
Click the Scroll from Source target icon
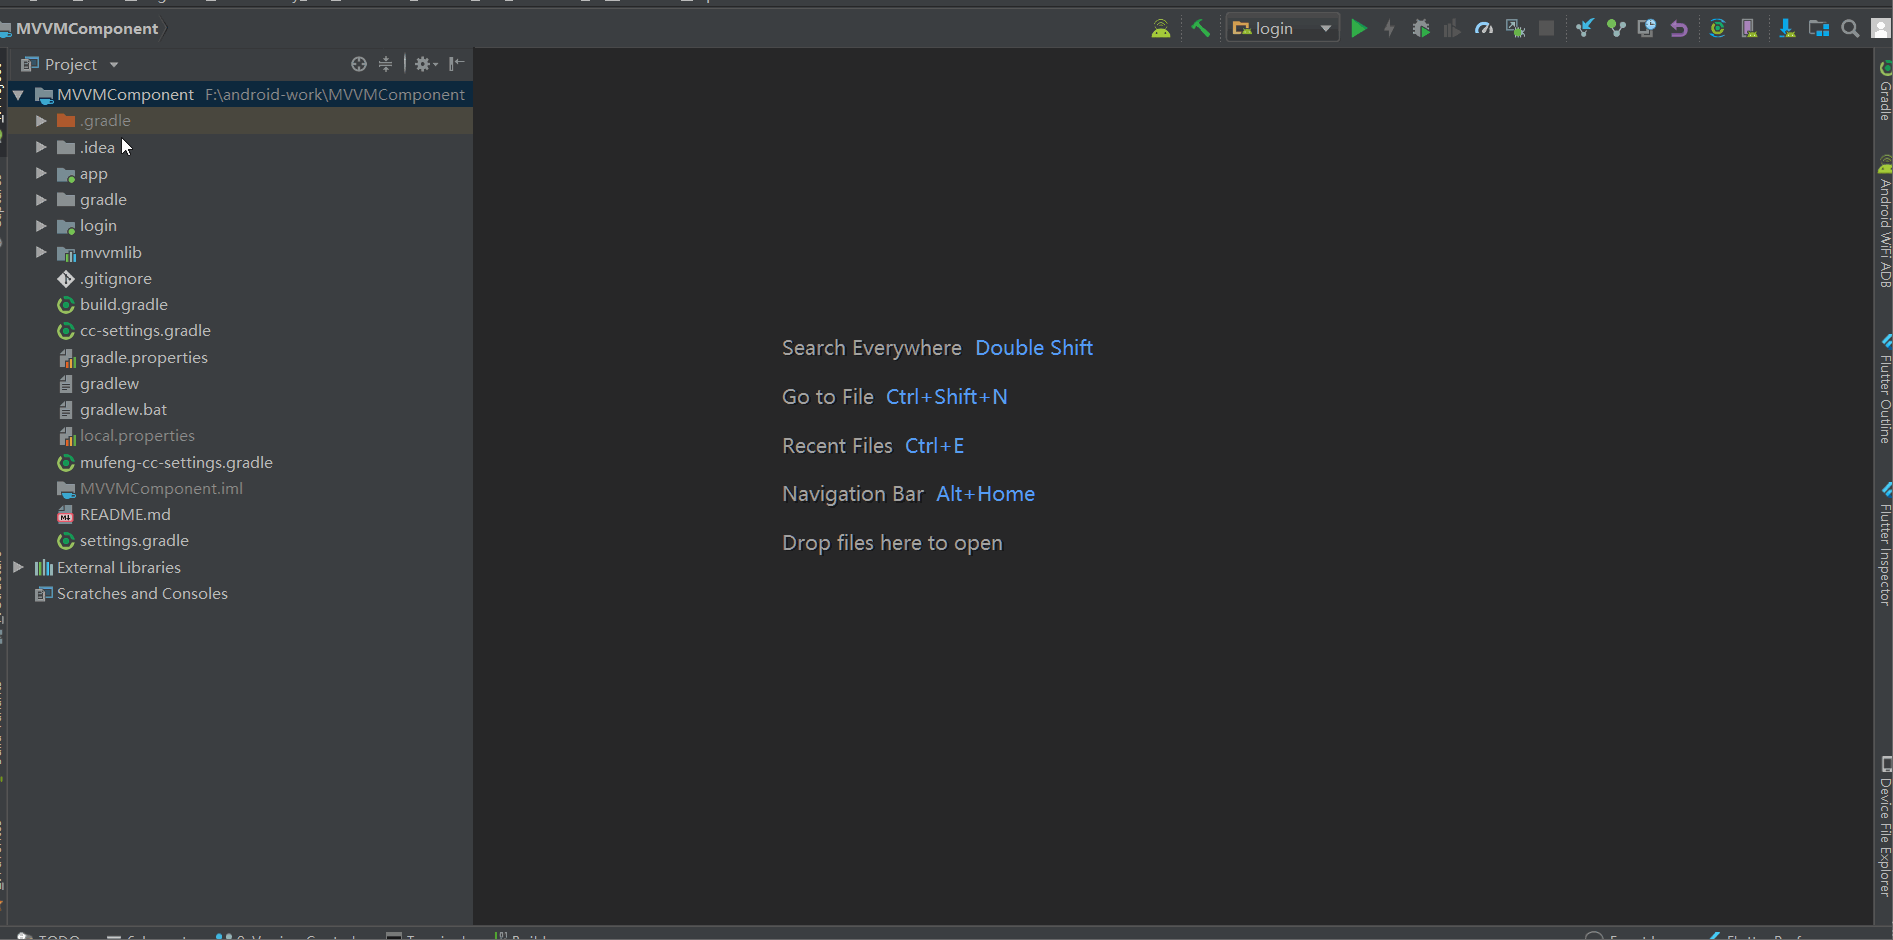coord(359,64)
